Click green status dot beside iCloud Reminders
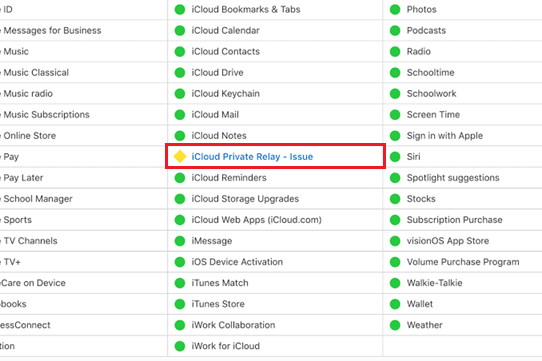Image resolution: width=542 pixels, height=361 pixels. (x=180, y=178)
